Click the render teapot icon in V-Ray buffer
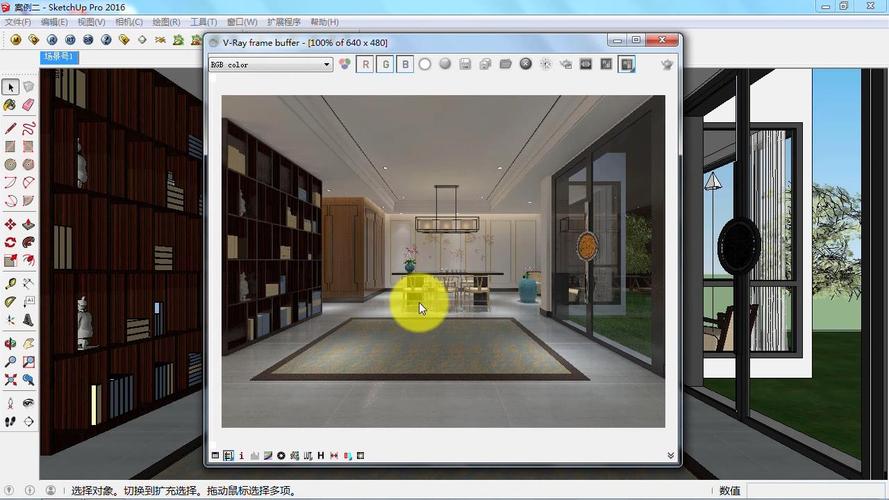This screenshot has width=889, height=500. [667, 64]
